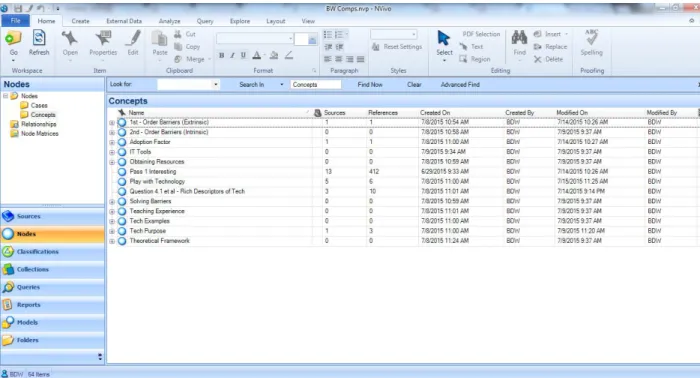This screenshot has width=700, height=378.
Task: Open the Queries navigation pane
Action: pyautogui.click(x=52, y=287)
